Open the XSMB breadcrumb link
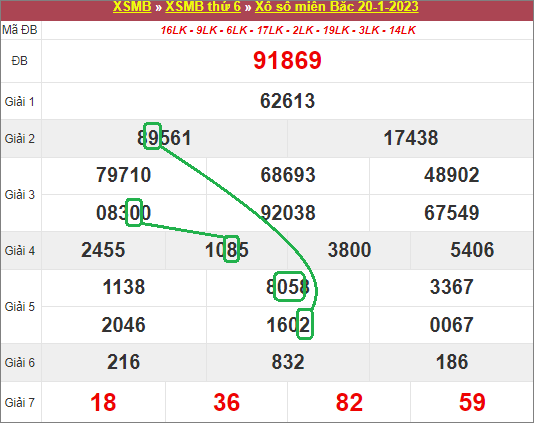The width and height of the screenshot is (534, 423). coord(132,6)
